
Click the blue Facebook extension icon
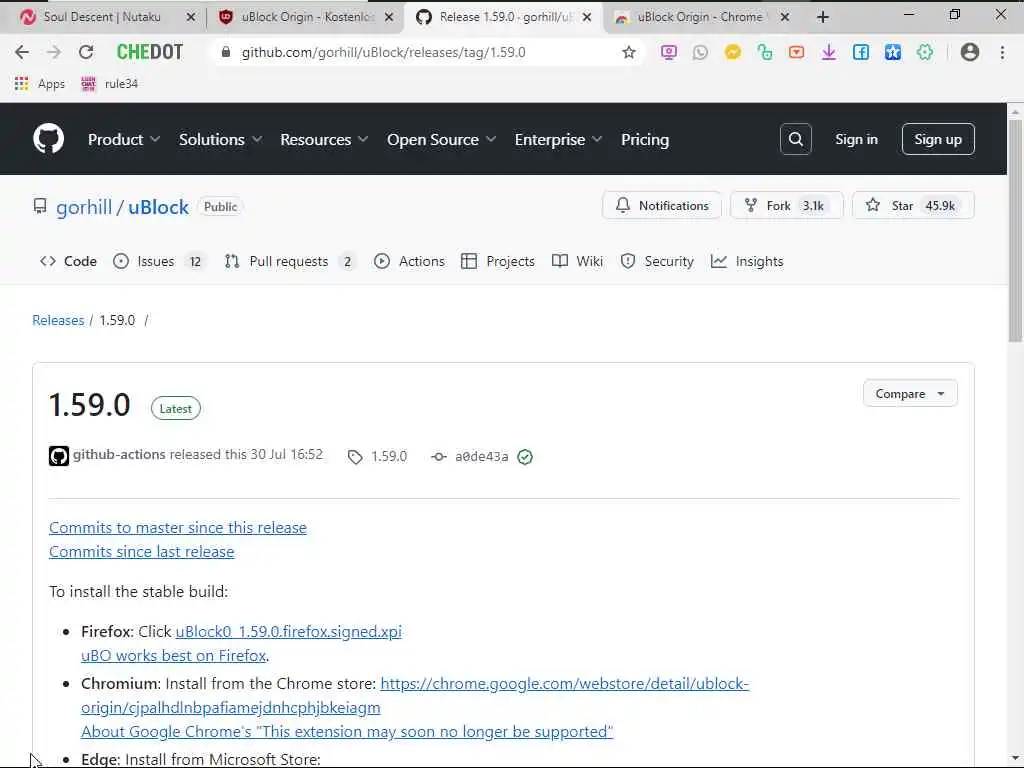tap(861, 52)
